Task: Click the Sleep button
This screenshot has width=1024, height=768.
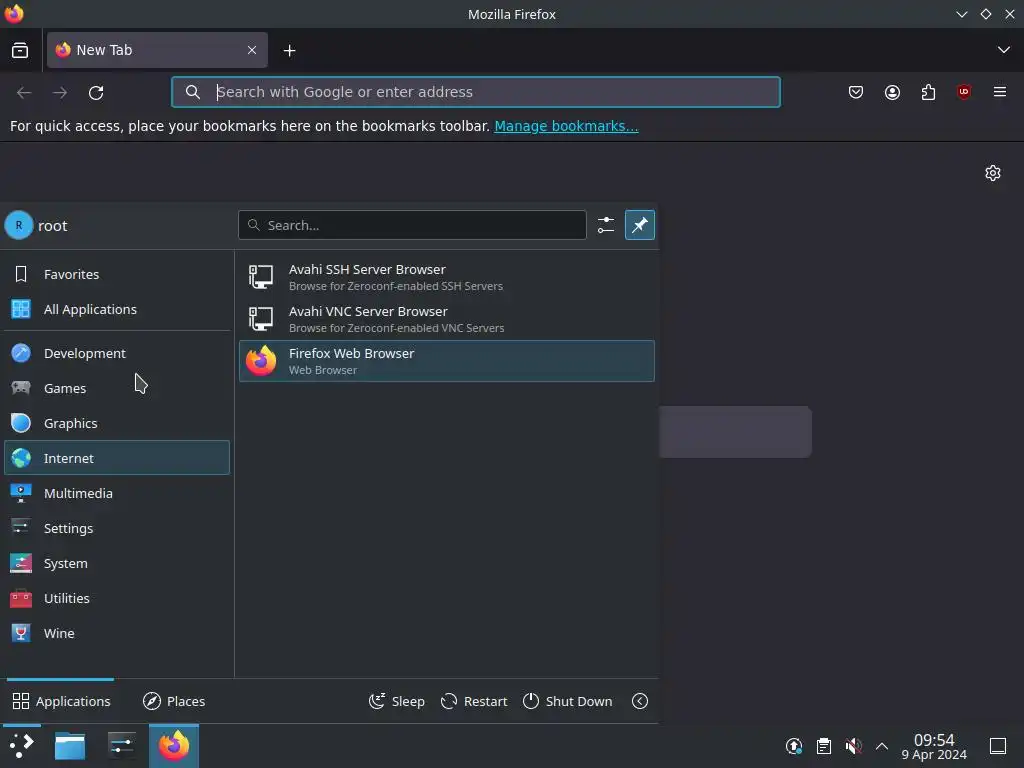Action: point(396,701)
